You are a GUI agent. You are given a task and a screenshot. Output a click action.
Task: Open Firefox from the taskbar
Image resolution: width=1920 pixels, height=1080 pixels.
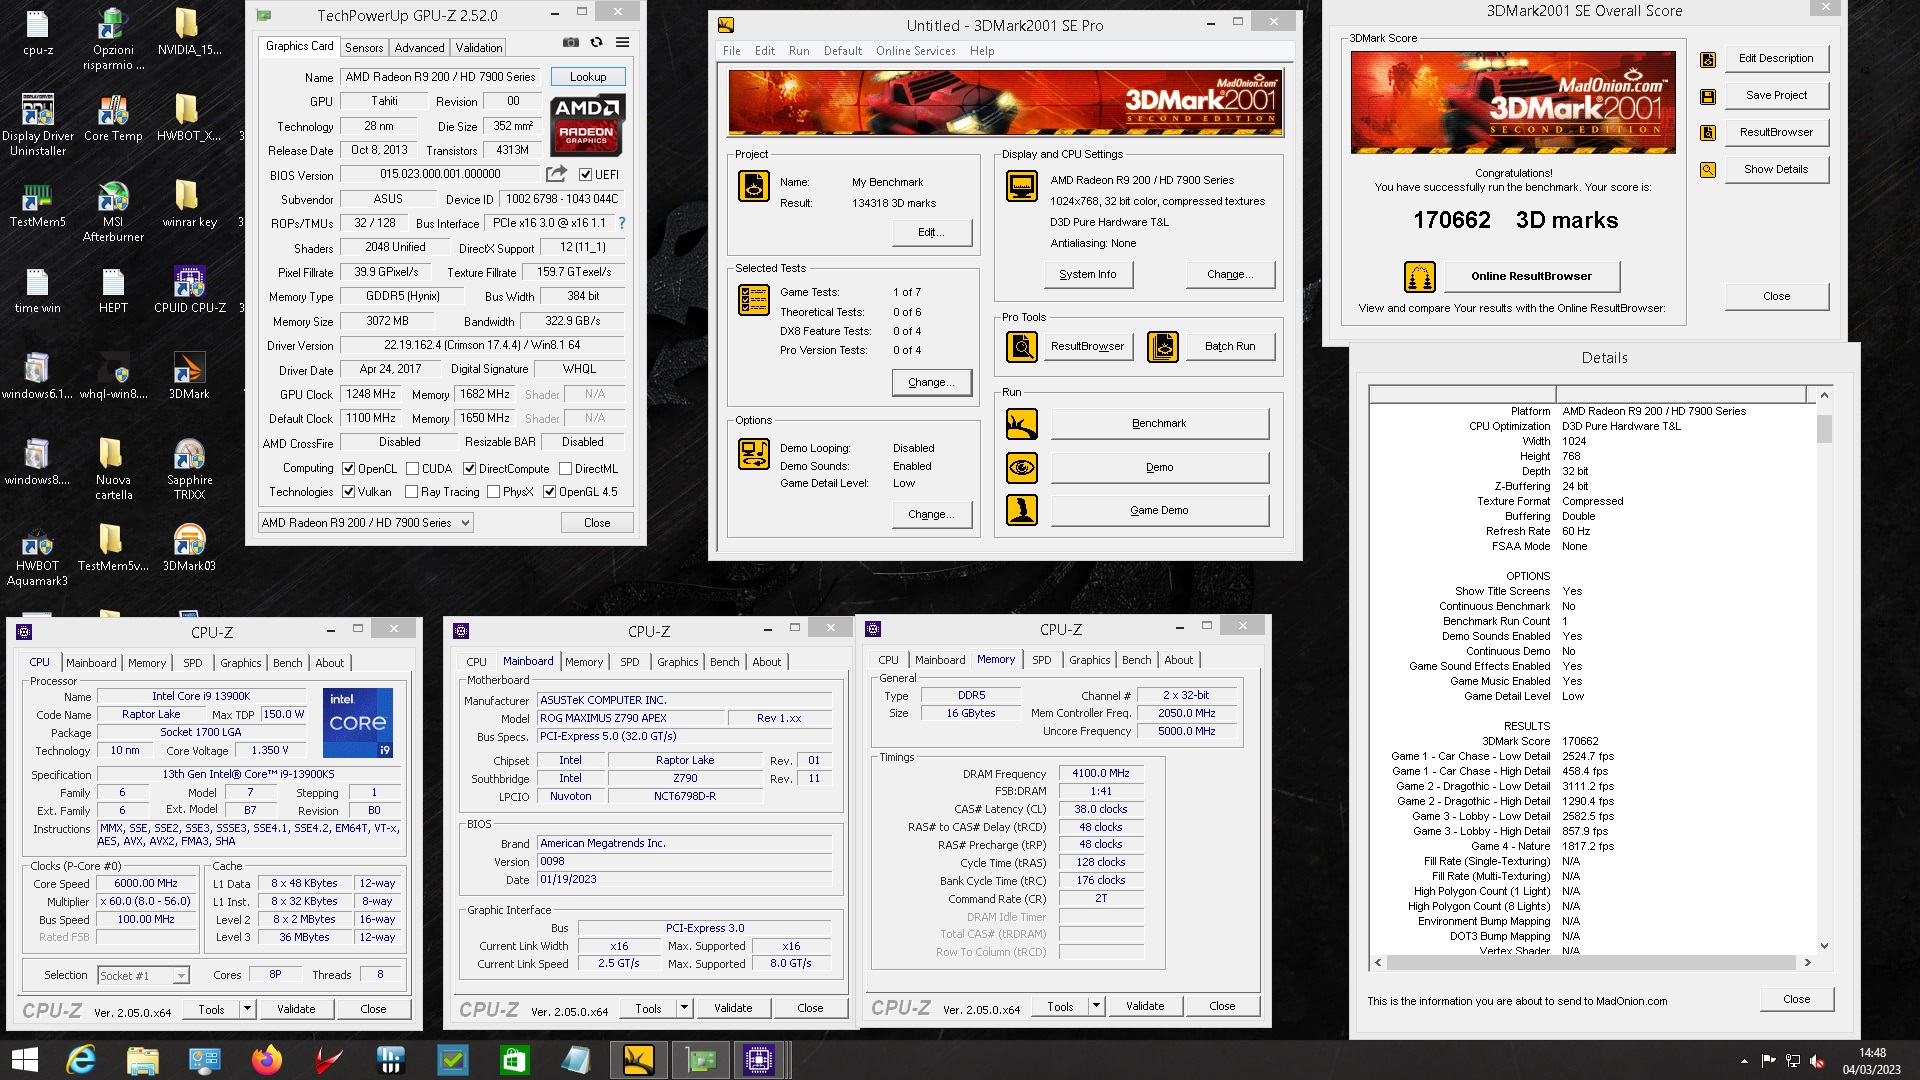click(x=267, y=1059)
